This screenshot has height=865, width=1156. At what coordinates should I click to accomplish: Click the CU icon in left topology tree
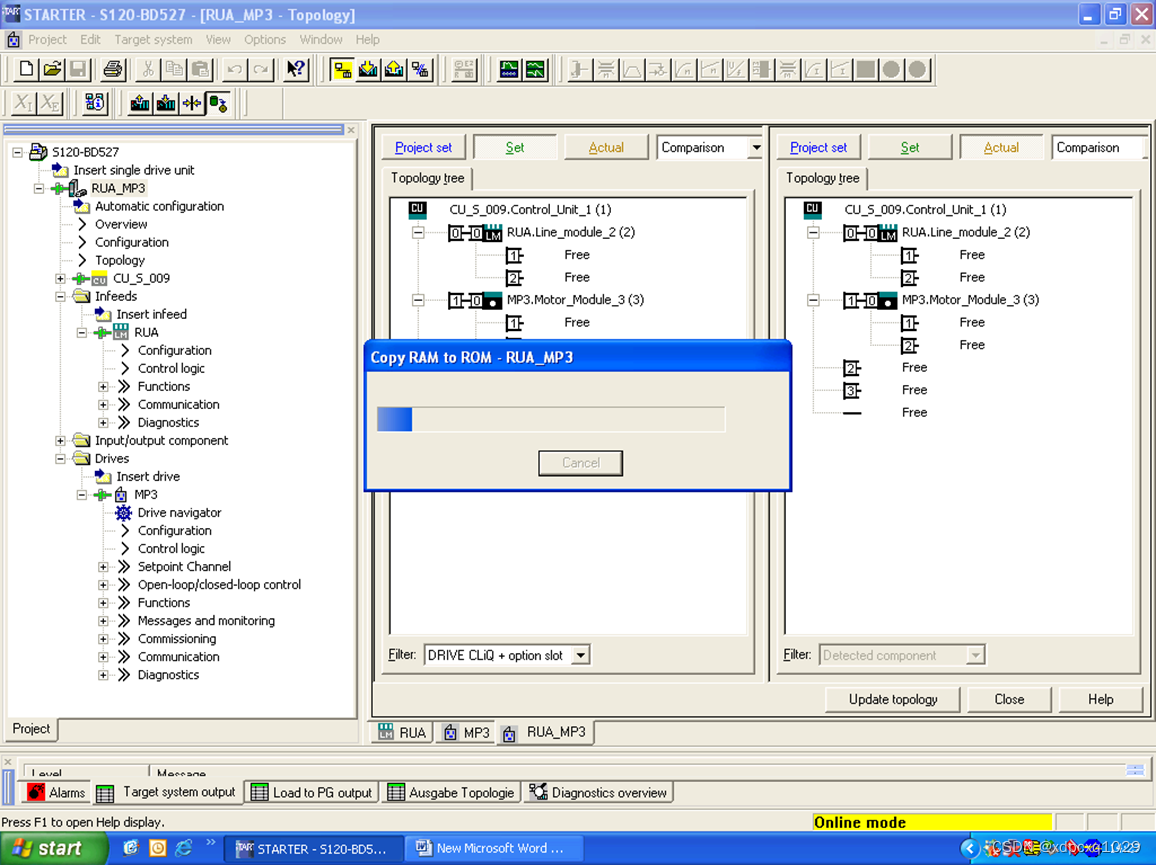click(x=417, y=209)
